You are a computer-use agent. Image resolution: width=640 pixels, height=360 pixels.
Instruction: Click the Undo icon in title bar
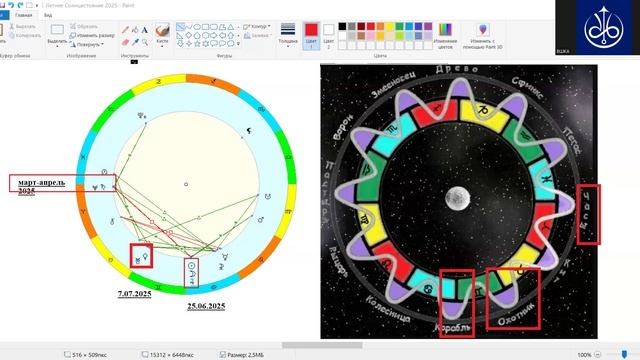[11, 5]
